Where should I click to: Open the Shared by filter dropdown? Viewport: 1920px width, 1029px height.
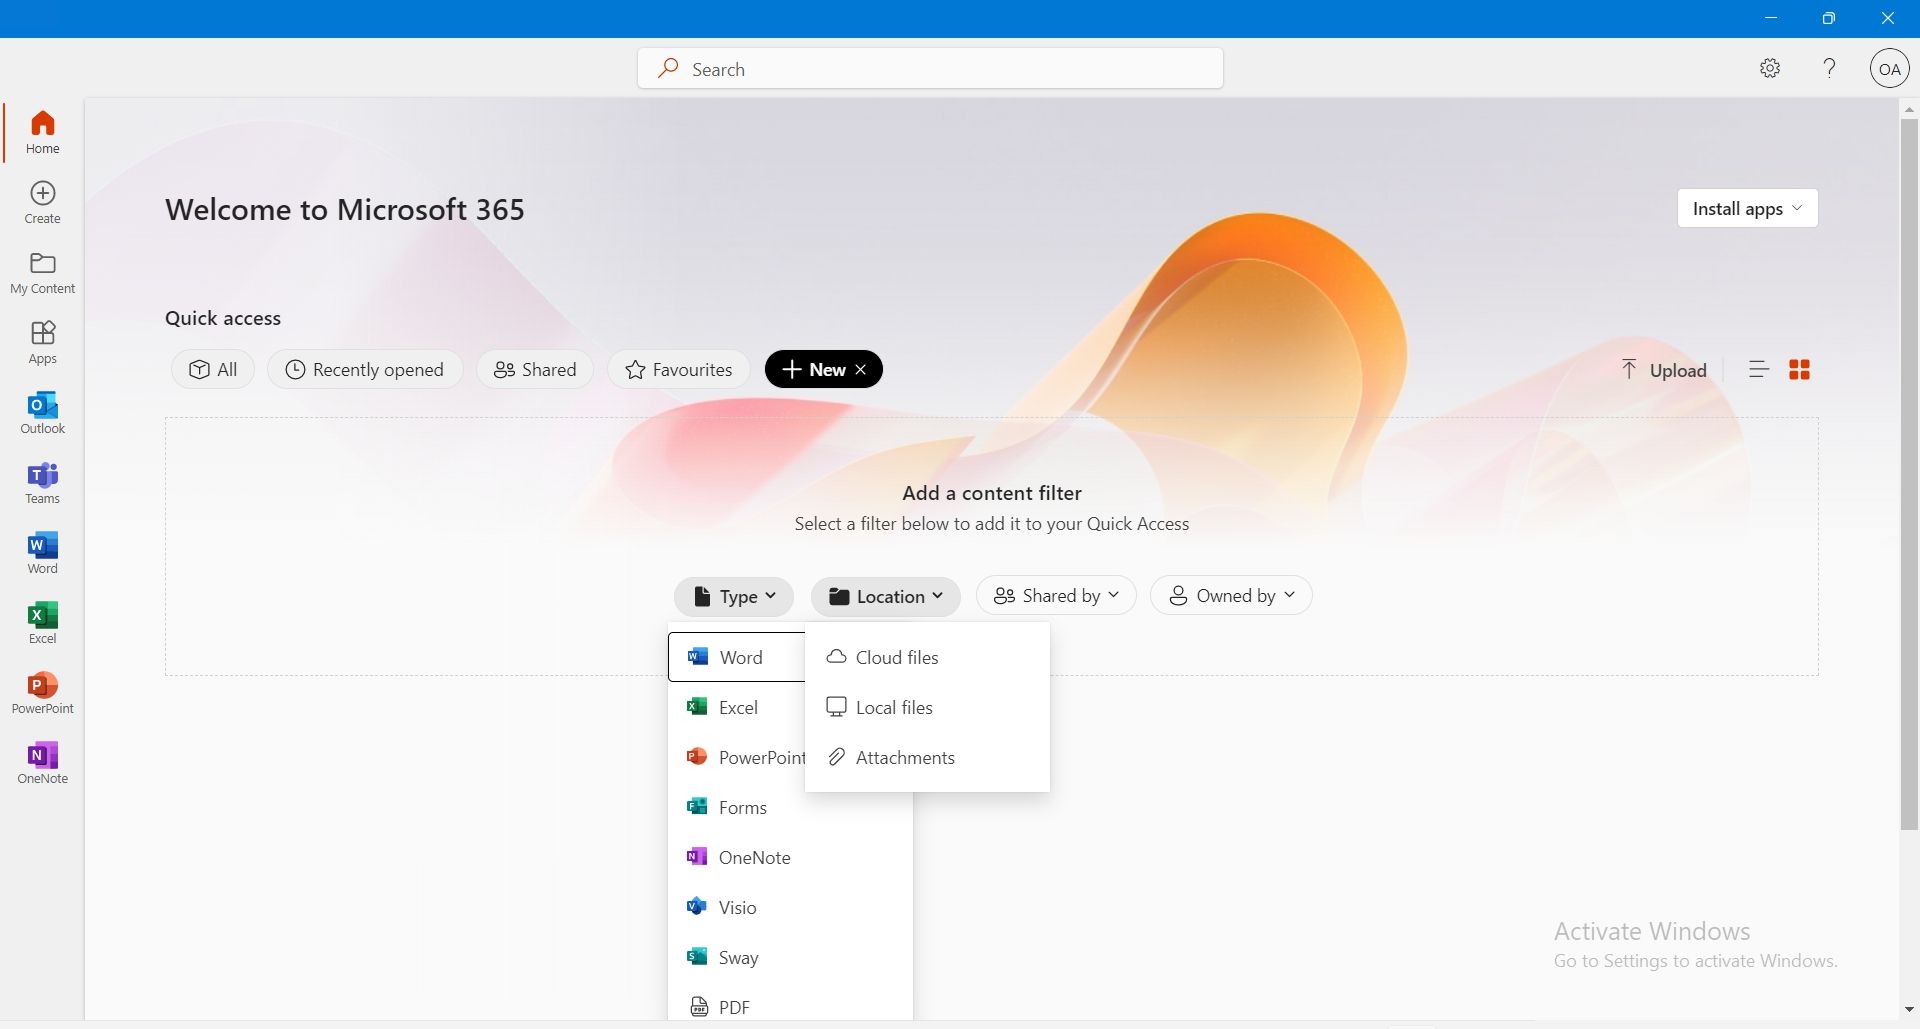(x=1056, y=596)
